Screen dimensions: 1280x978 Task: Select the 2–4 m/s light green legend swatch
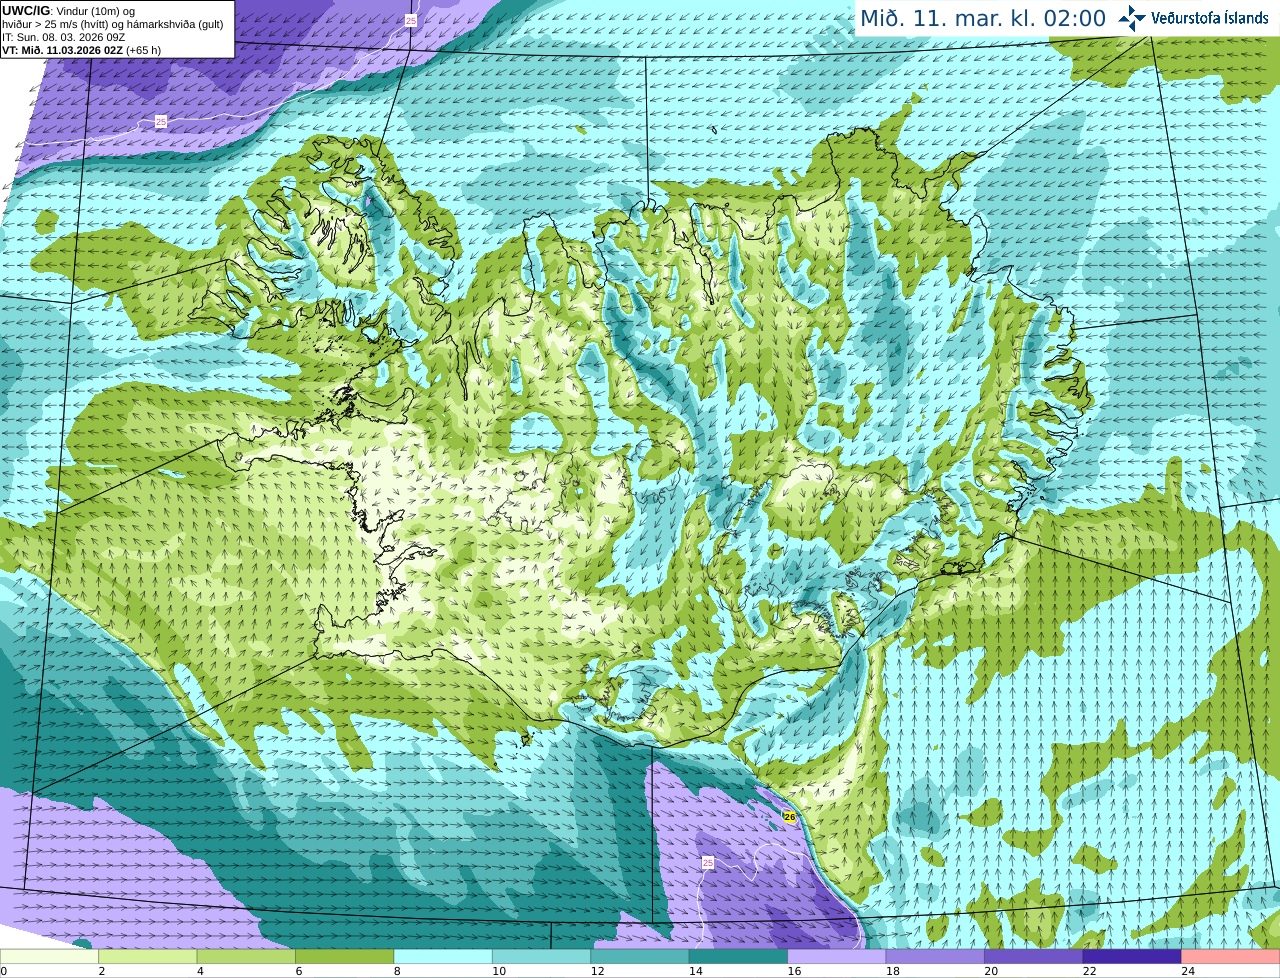coord(147,957)
